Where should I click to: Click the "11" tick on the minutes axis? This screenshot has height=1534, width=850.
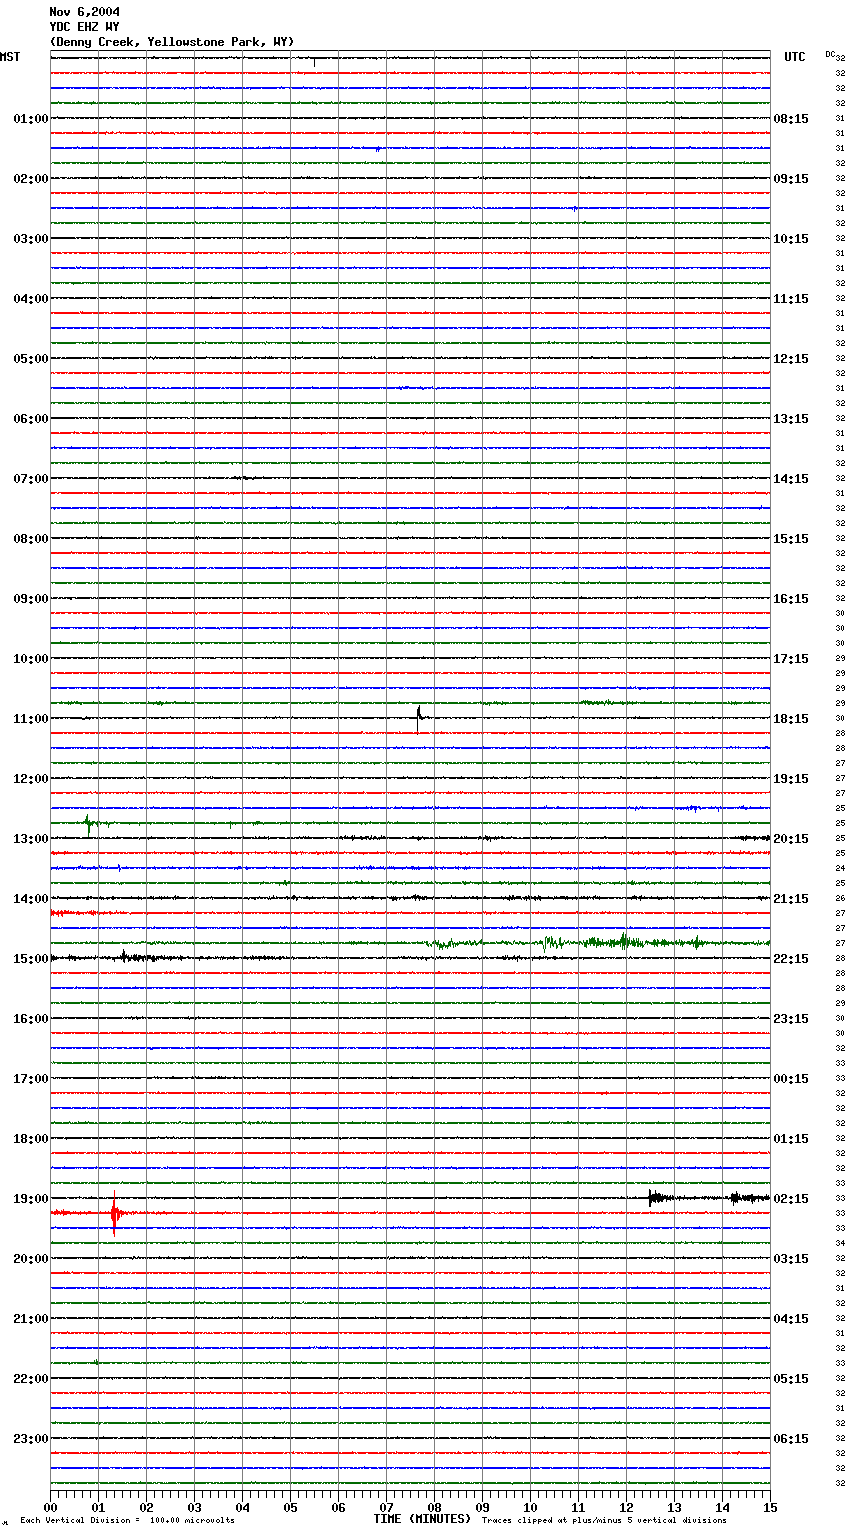pos(578,1507)
